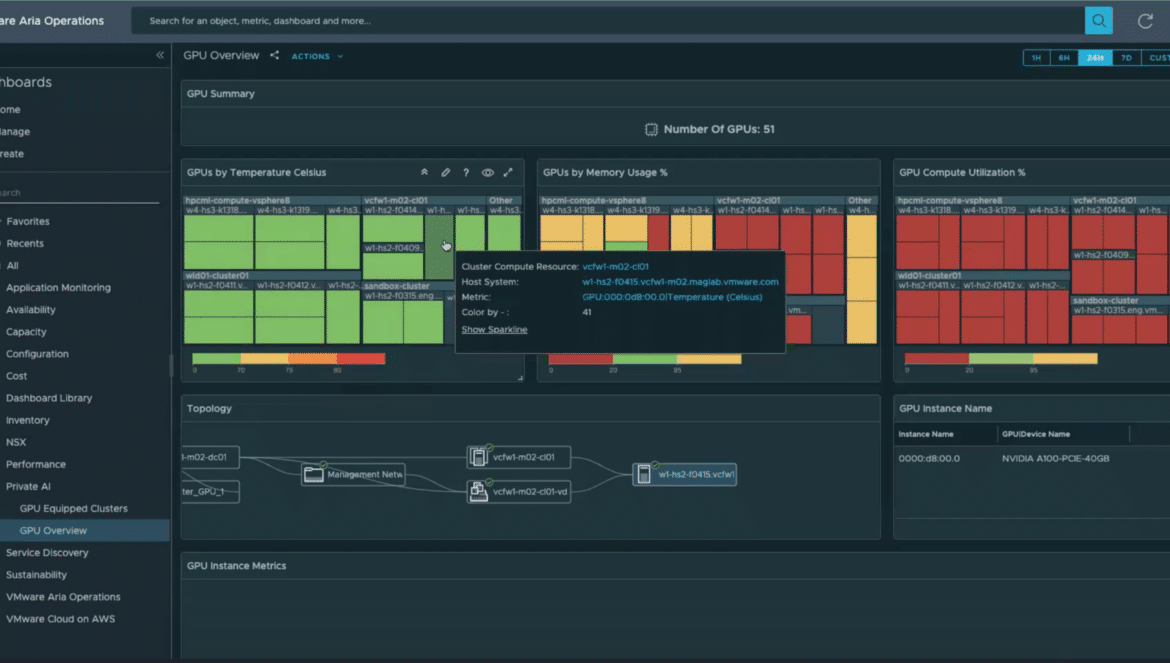The width and height of the screenshot is (1170, 663).
Task: Open the Performance sidebar section
Action: click(36, 464)
